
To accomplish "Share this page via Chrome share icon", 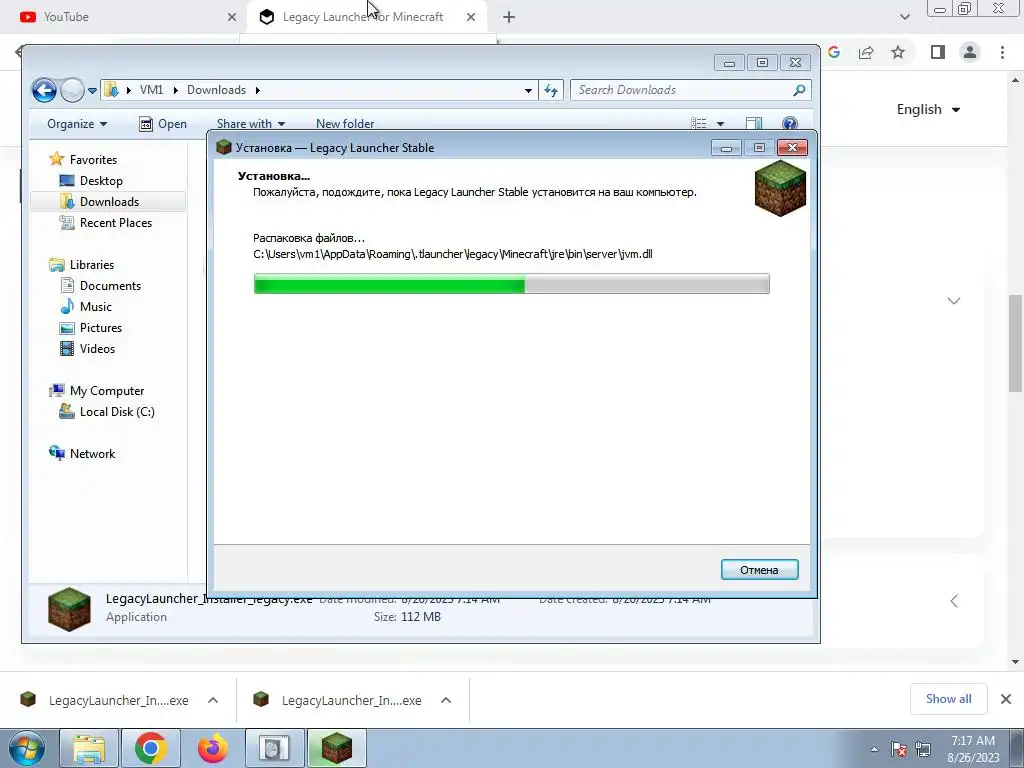I will 866,52.
